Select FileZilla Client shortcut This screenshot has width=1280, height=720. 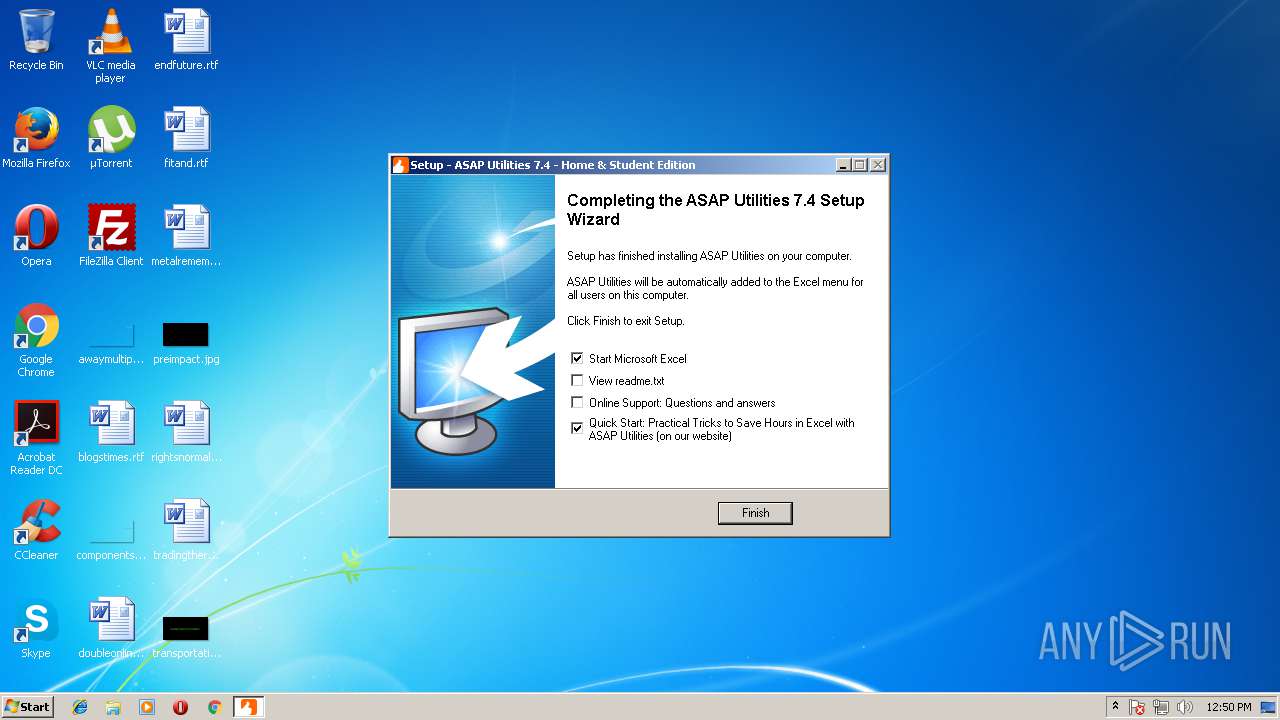click(x=110, y=236)
